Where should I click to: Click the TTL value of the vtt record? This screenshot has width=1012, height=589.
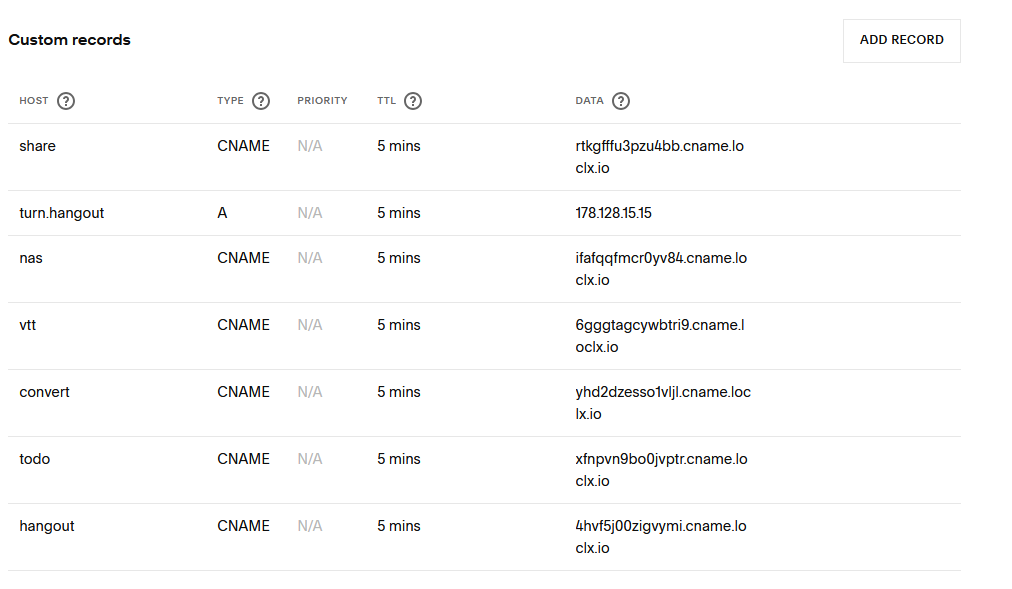coord(399,325)
